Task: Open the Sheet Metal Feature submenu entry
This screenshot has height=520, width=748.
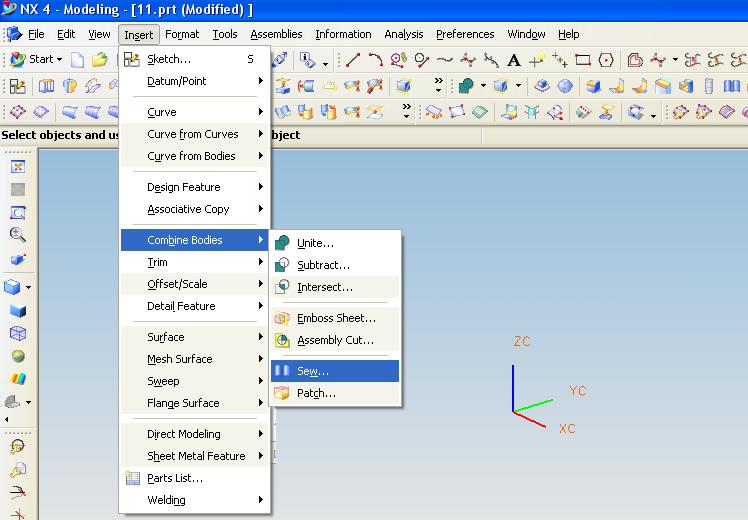Action: (x=196, y=456)
